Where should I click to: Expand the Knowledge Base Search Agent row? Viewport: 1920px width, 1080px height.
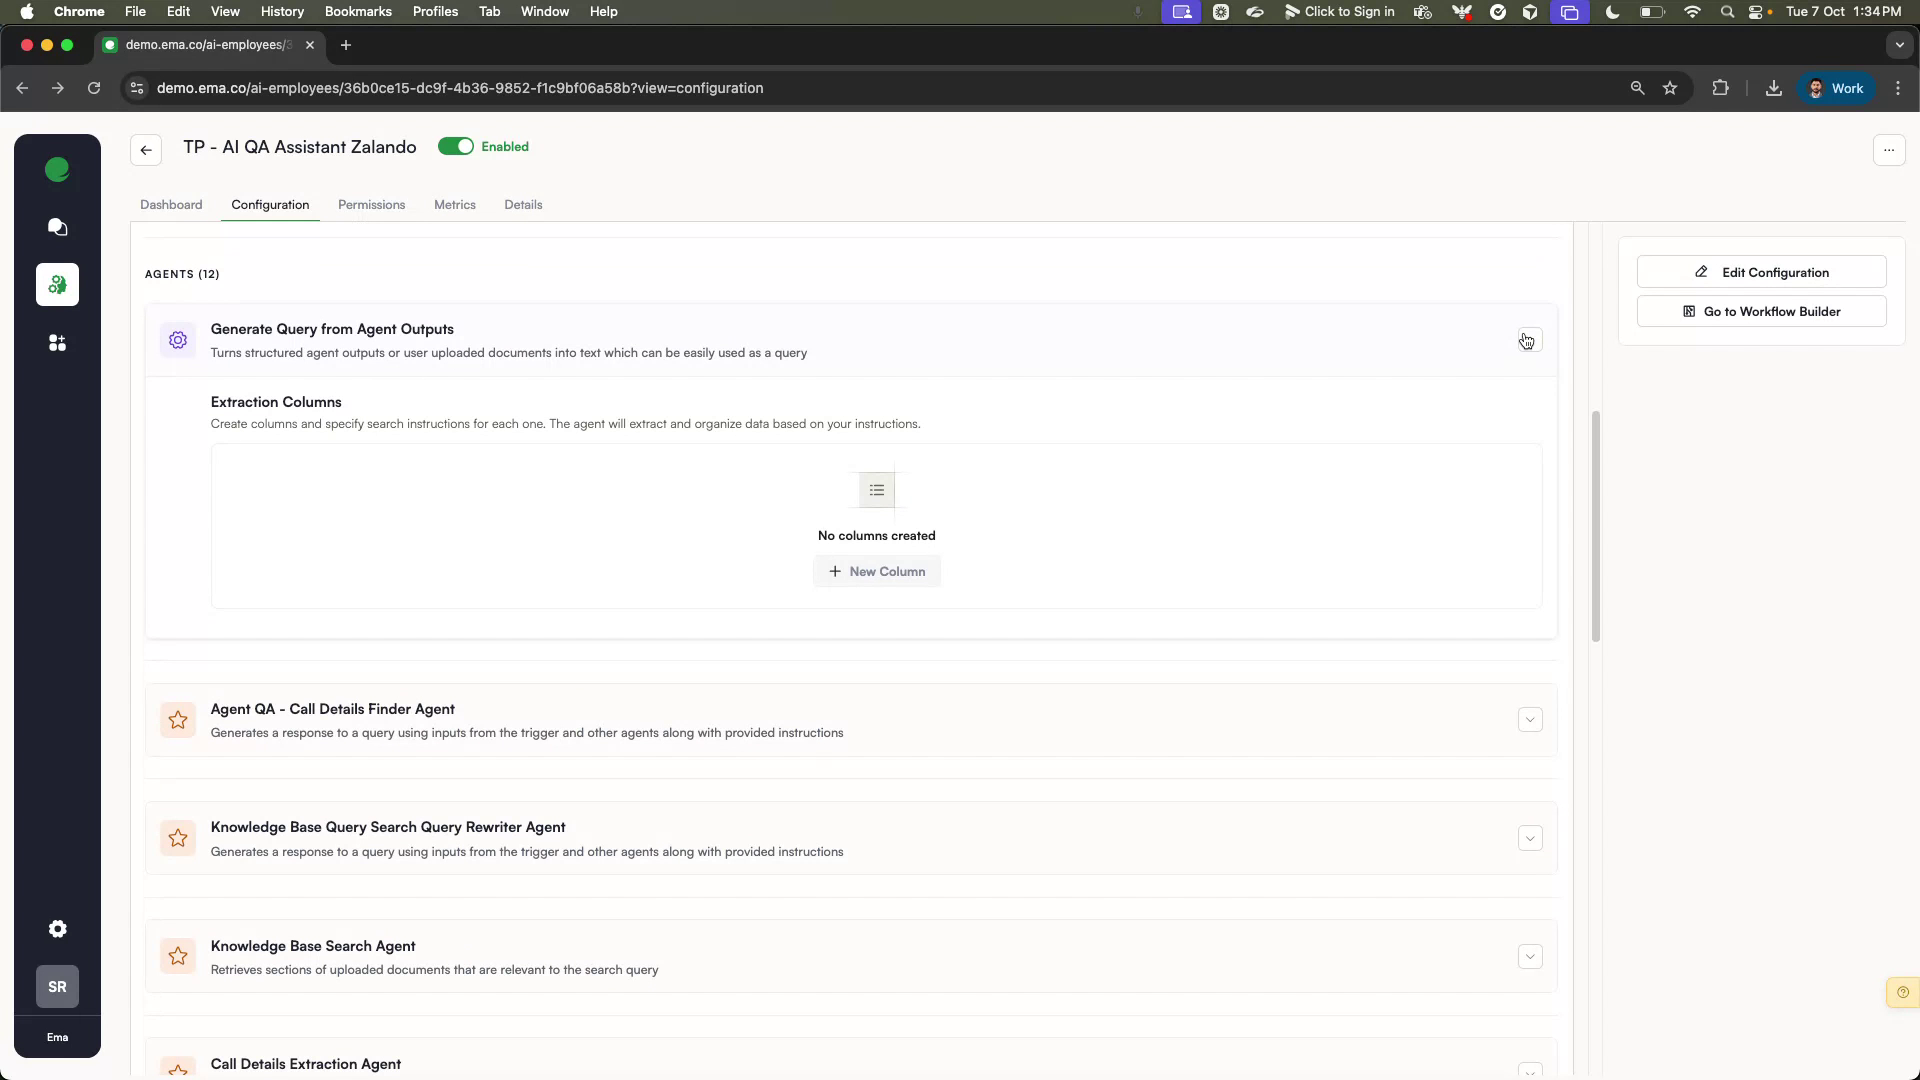coord(1529,957)
